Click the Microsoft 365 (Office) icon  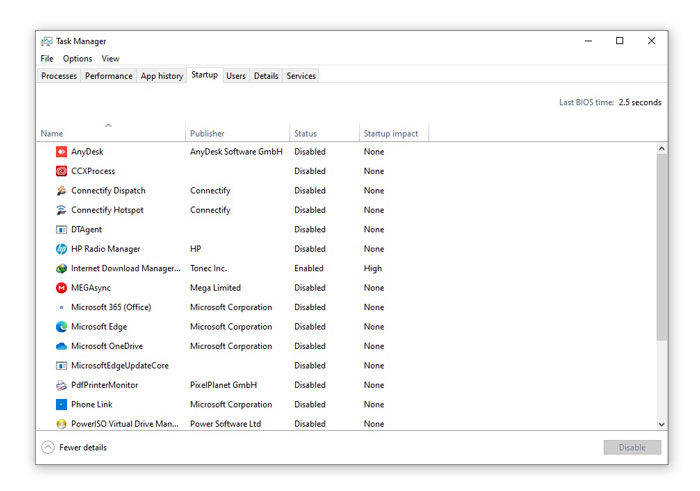pos(61,307)
